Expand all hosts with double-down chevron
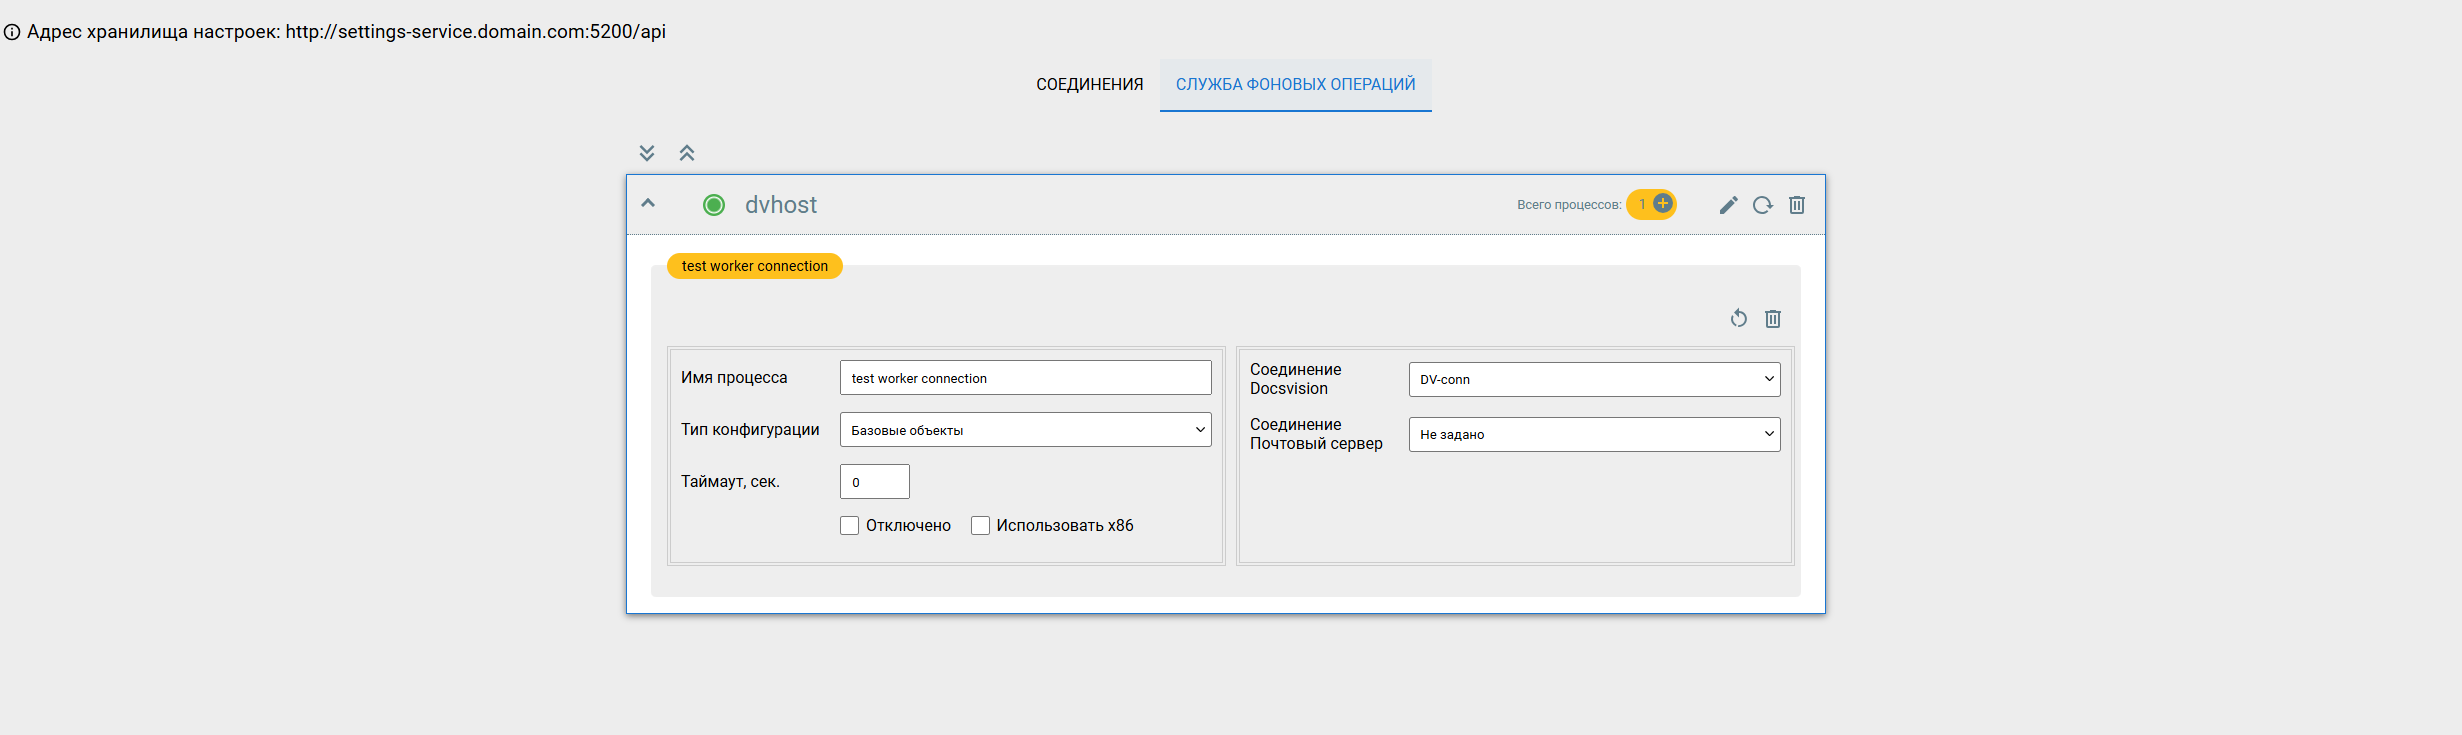 (x=647, y=153)
